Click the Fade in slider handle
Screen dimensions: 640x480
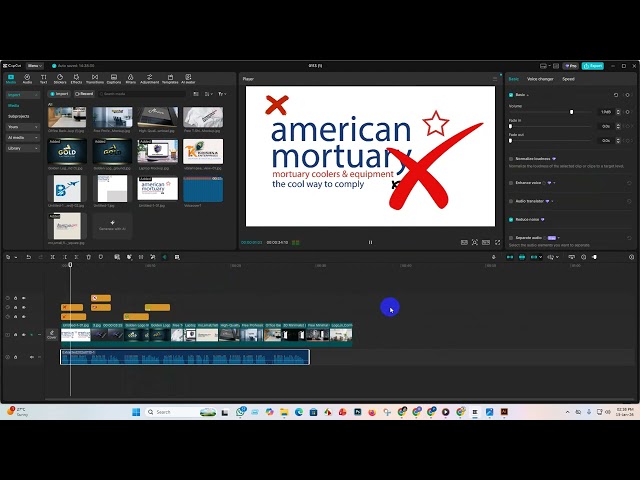click(511, 127)
